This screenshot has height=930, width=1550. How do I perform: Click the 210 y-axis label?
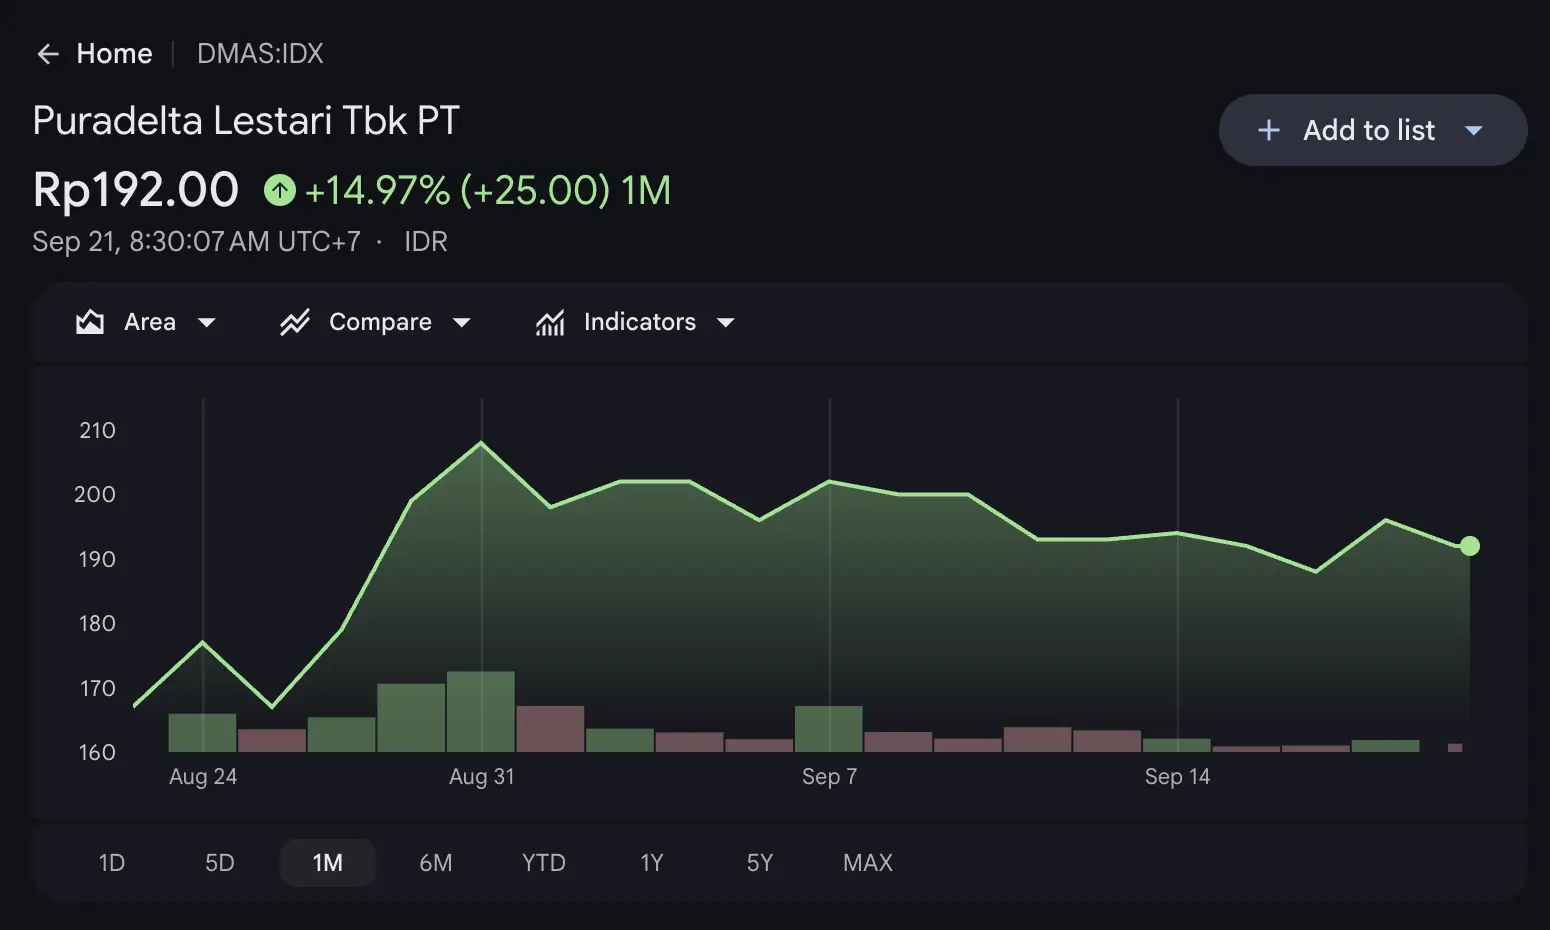pyautogui.click(x=98, y=431)
